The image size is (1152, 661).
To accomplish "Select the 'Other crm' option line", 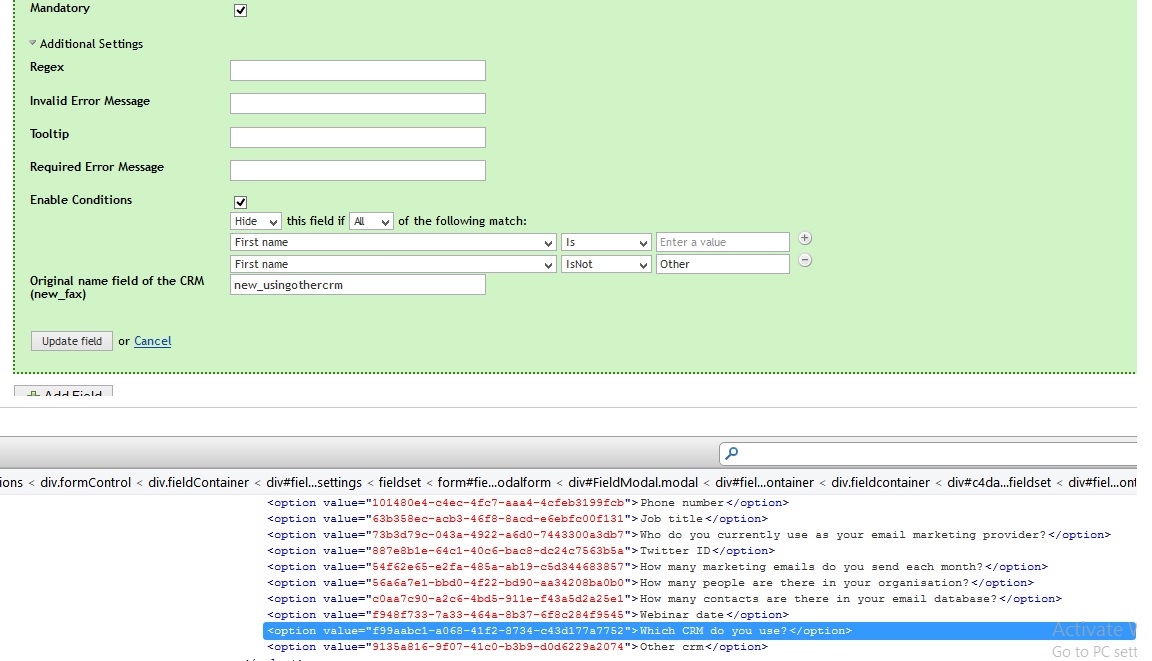I will pos(517,648).
